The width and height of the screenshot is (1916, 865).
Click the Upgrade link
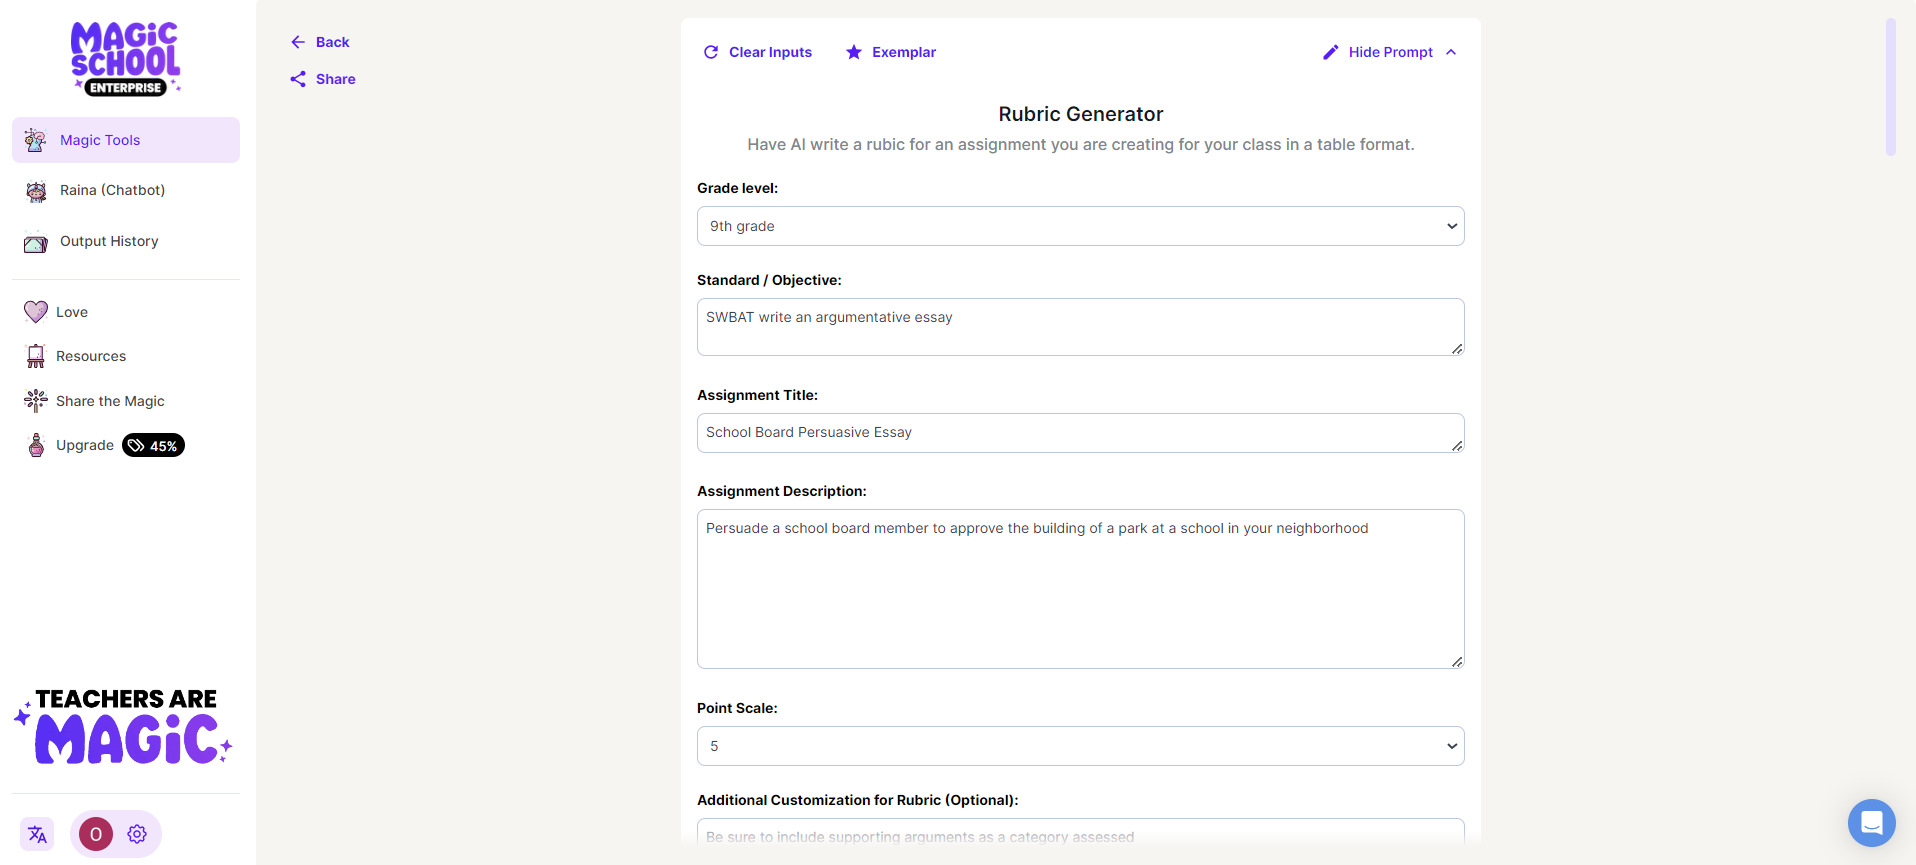85,445
